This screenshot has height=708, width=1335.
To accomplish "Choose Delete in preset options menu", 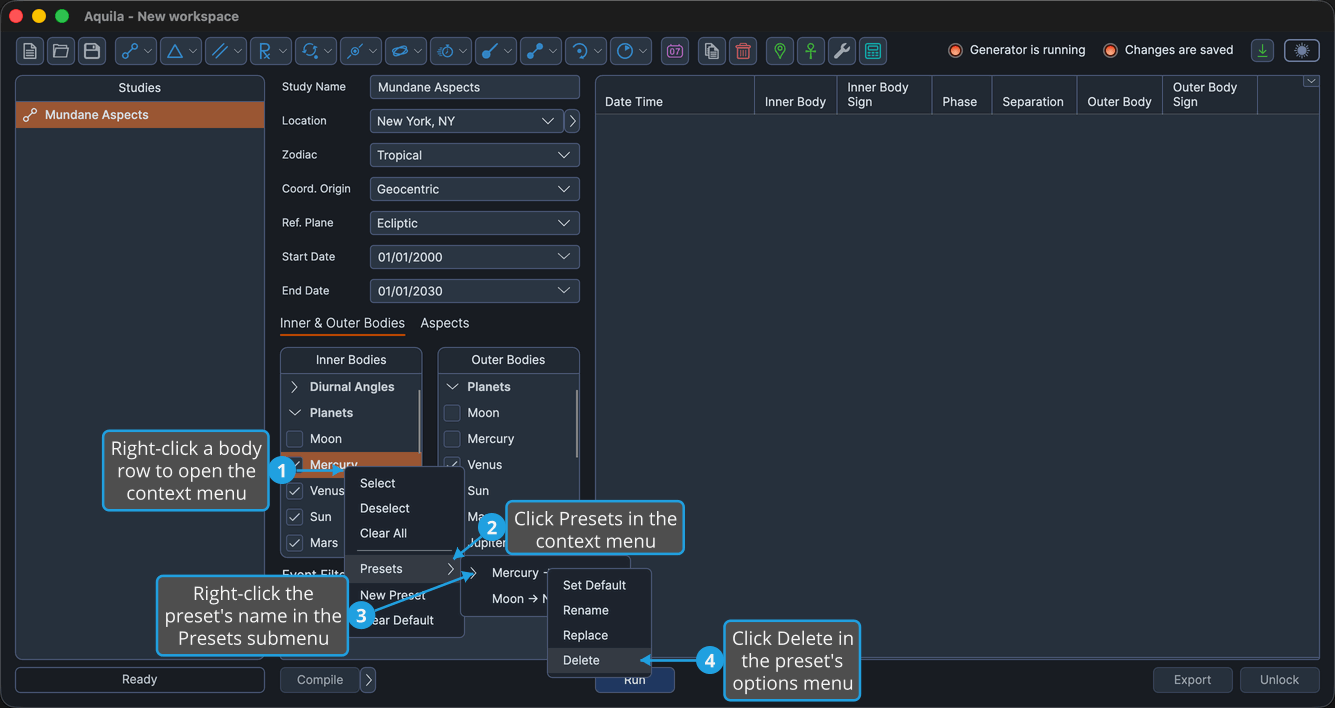I will 599,660.
